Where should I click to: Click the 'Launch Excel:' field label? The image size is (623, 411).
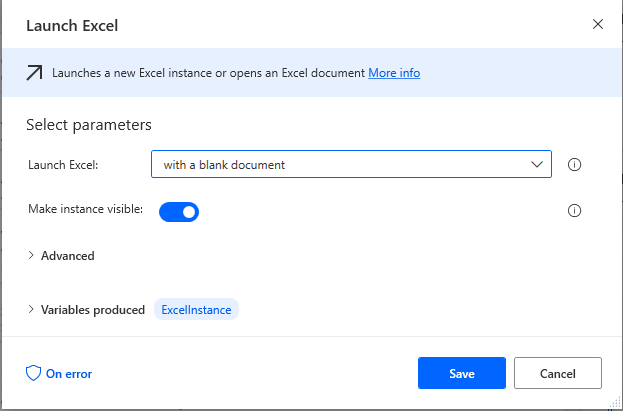click(63, 165)
